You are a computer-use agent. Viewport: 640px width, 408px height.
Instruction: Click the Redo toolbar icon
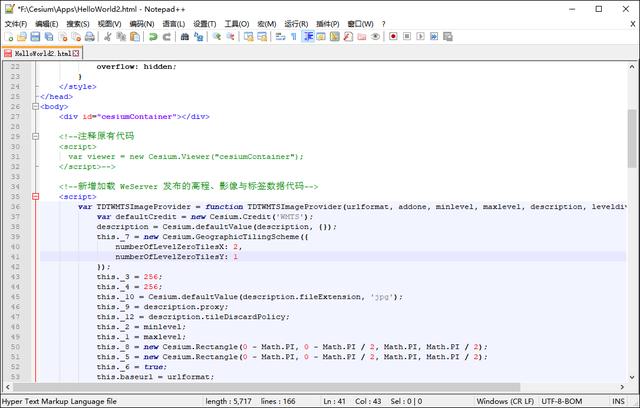point(167,37)
